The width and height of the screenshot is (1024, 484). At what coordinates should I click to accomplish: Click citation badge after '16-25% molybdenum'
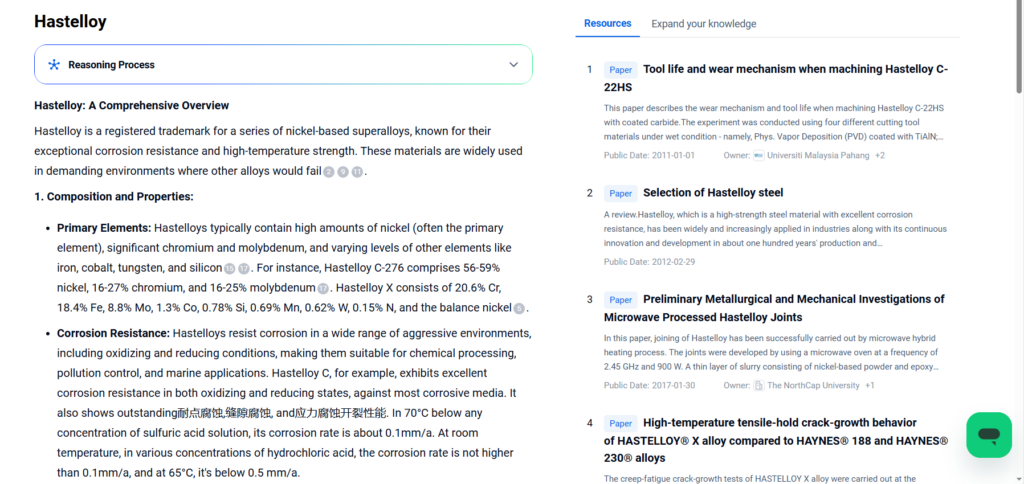tap(323, 289)
